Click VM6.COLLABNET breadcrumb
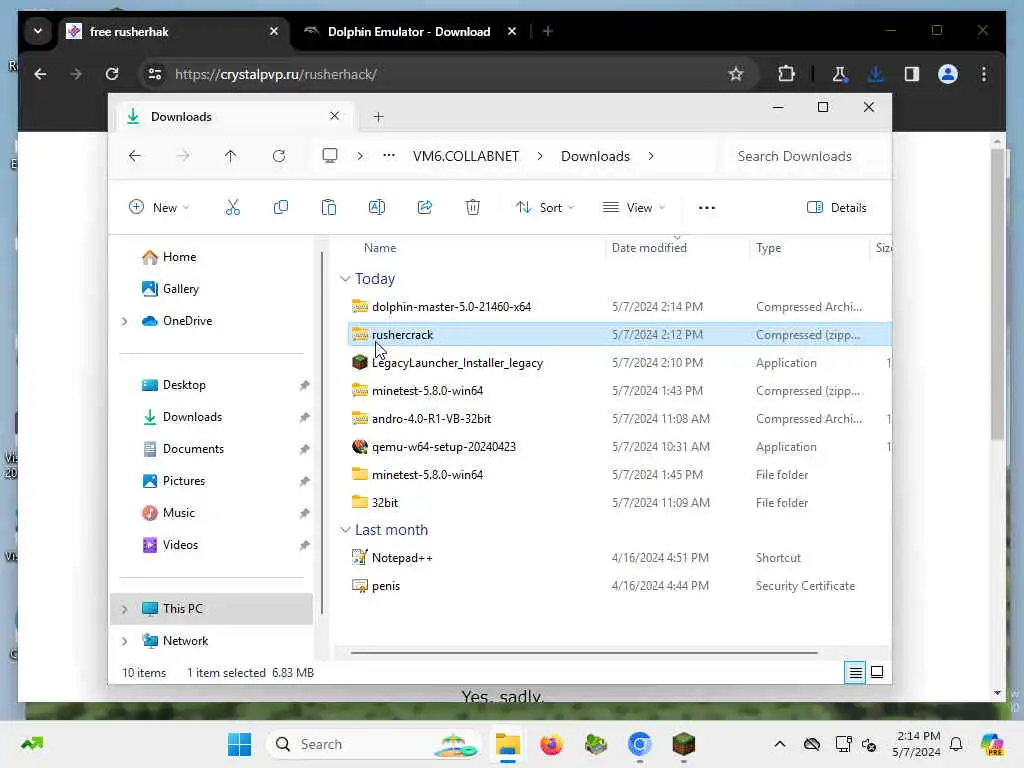The width and height of the screenshot is (1024, 768). [x=466, y=156]
